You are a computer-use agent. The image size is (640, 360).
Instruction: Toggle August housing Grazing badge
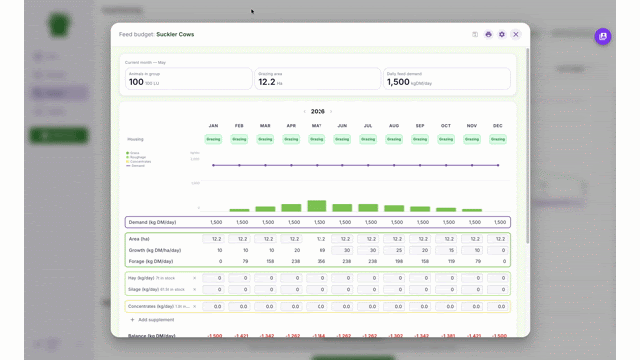tap(394, 139)
